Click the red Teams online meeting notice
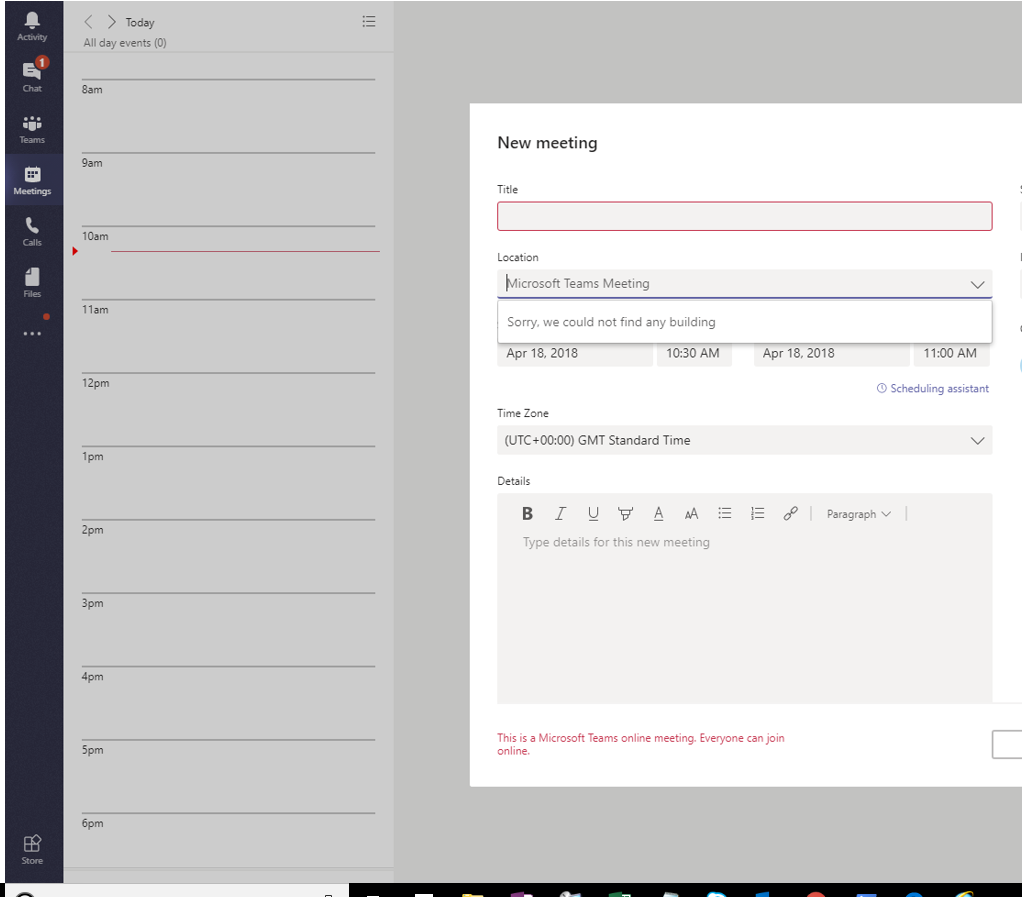The width and height of the screenshot is (1022, 897). 641,744
